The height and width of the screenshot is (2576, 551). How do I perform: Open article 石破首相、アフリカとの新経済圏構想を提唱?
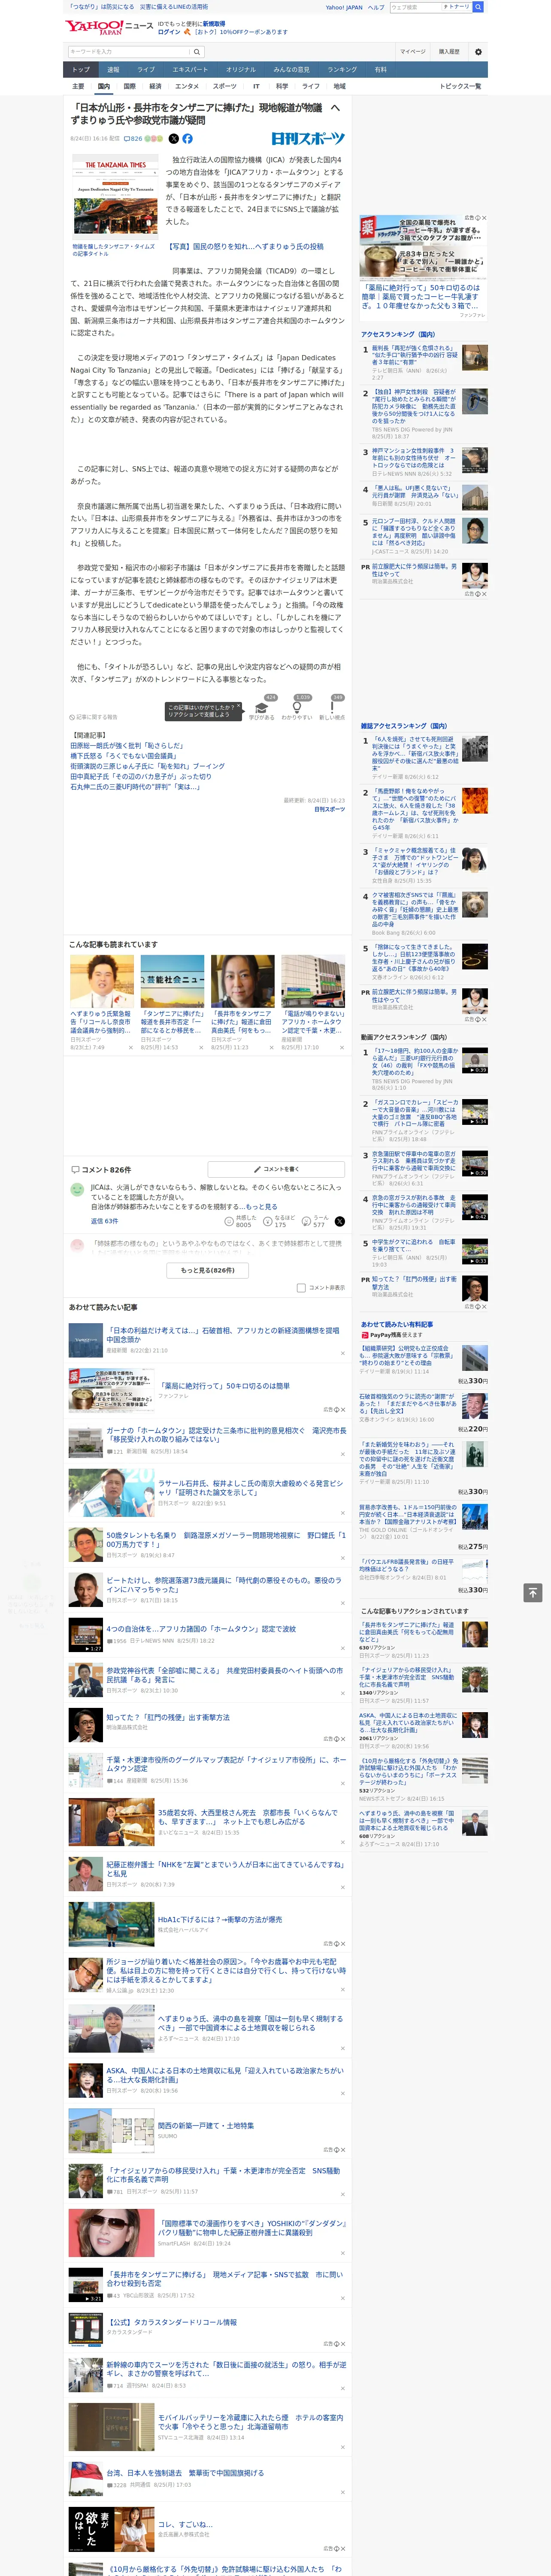click(x=223, y=1335)
